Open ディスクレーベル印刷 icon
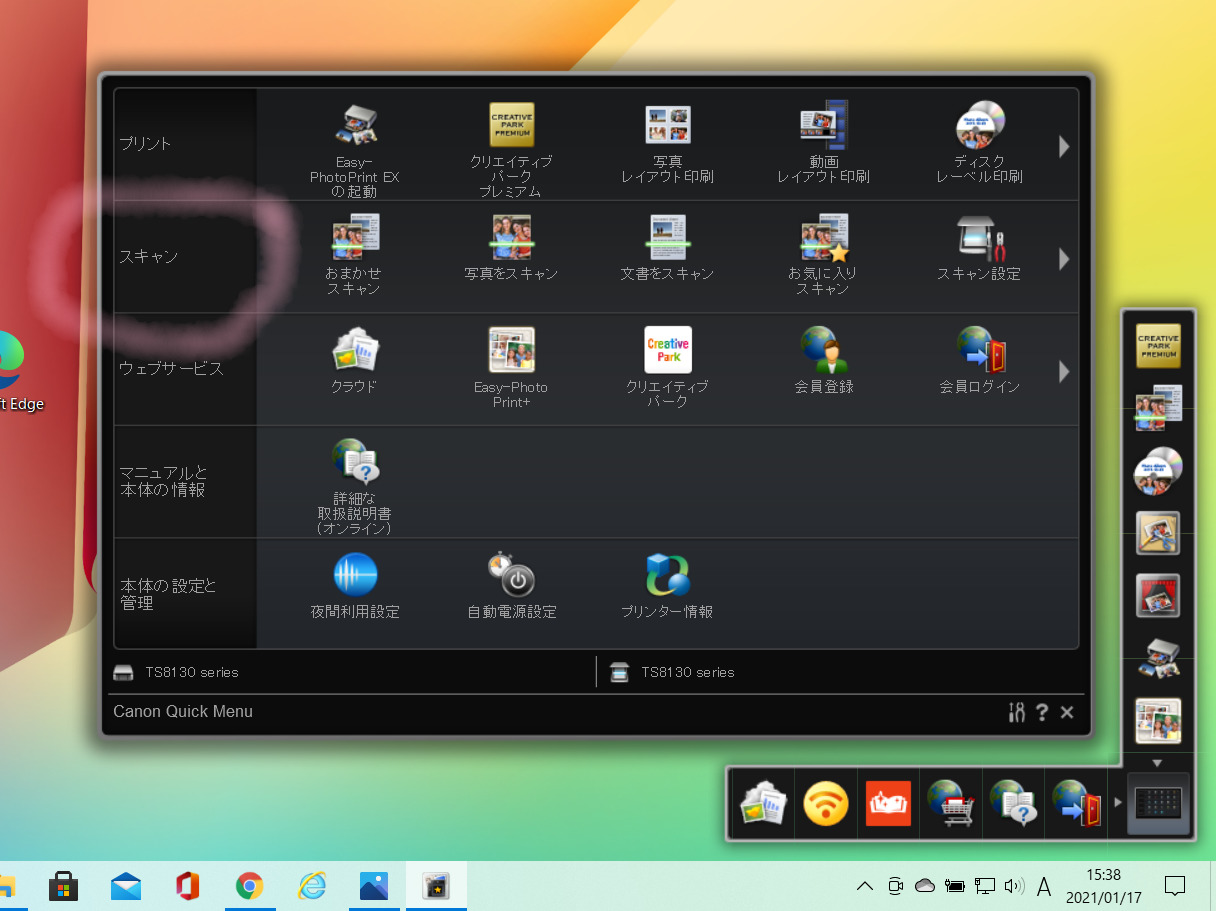 pyautogui.click(x=979, y=126)
